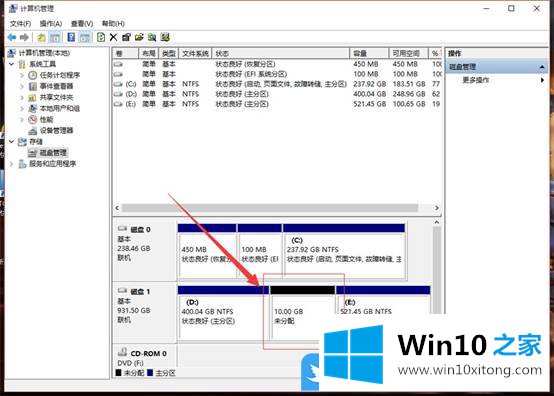The height and width of the screenshot is (396, 554).
Task: Click the (D:) volume drive icon in list
Action: click(x=118, y=94)
